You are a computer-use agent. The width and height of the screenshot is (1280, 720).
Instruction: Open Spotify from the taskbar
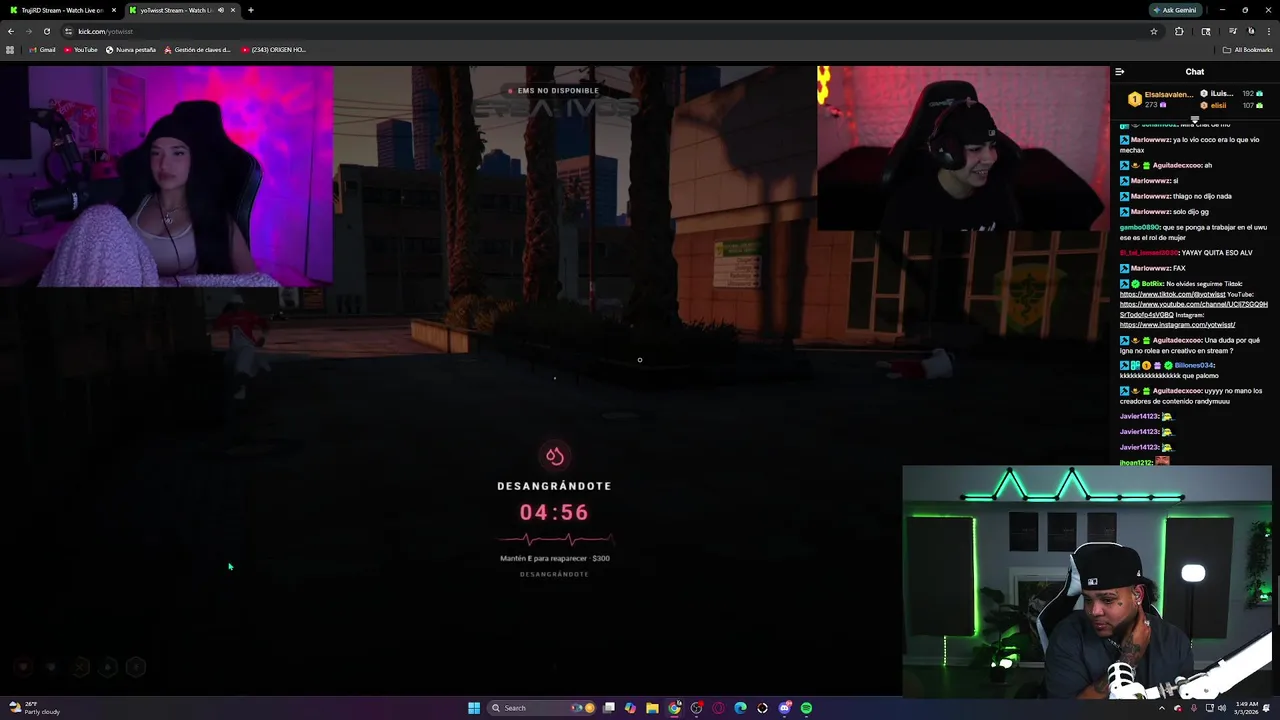806,708
